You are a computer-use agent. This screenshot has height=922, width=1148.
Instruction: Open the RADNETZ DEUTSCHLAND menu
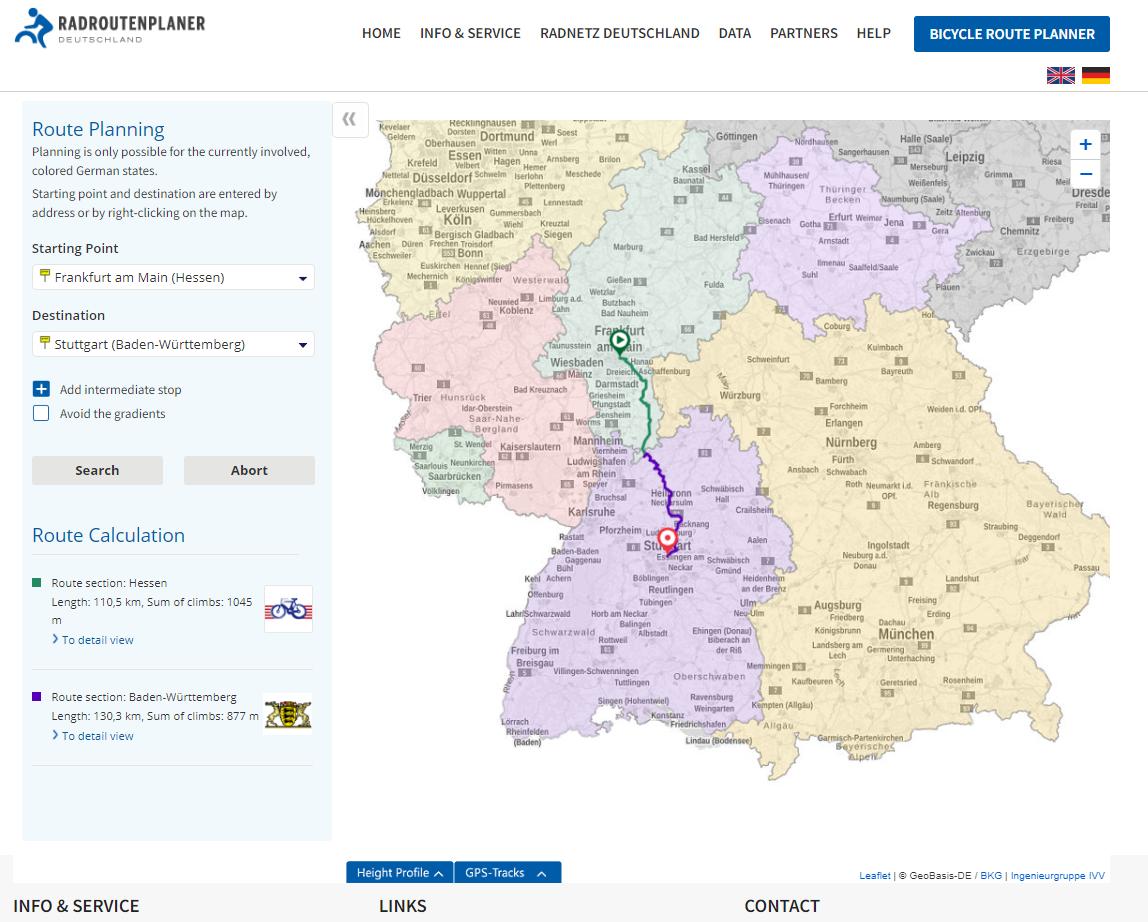(x=619, y=33)
